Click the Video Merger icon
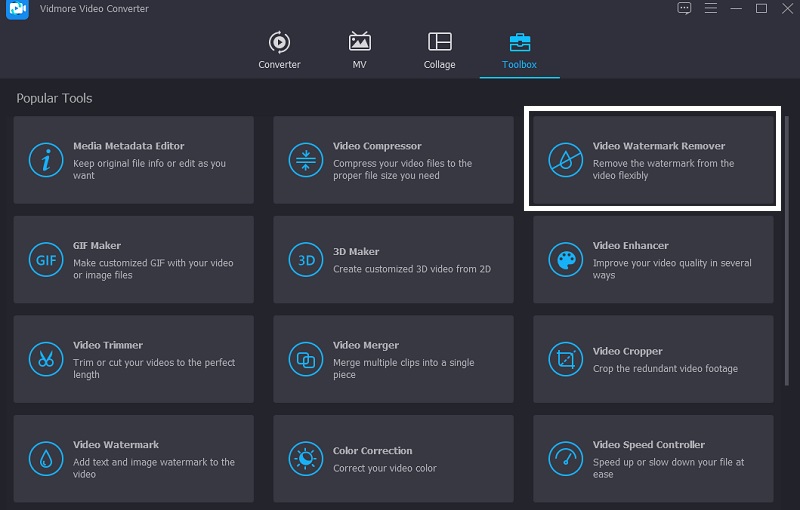Screen dimensions: 800x510 pyautogui.click(x=302, y=359)
